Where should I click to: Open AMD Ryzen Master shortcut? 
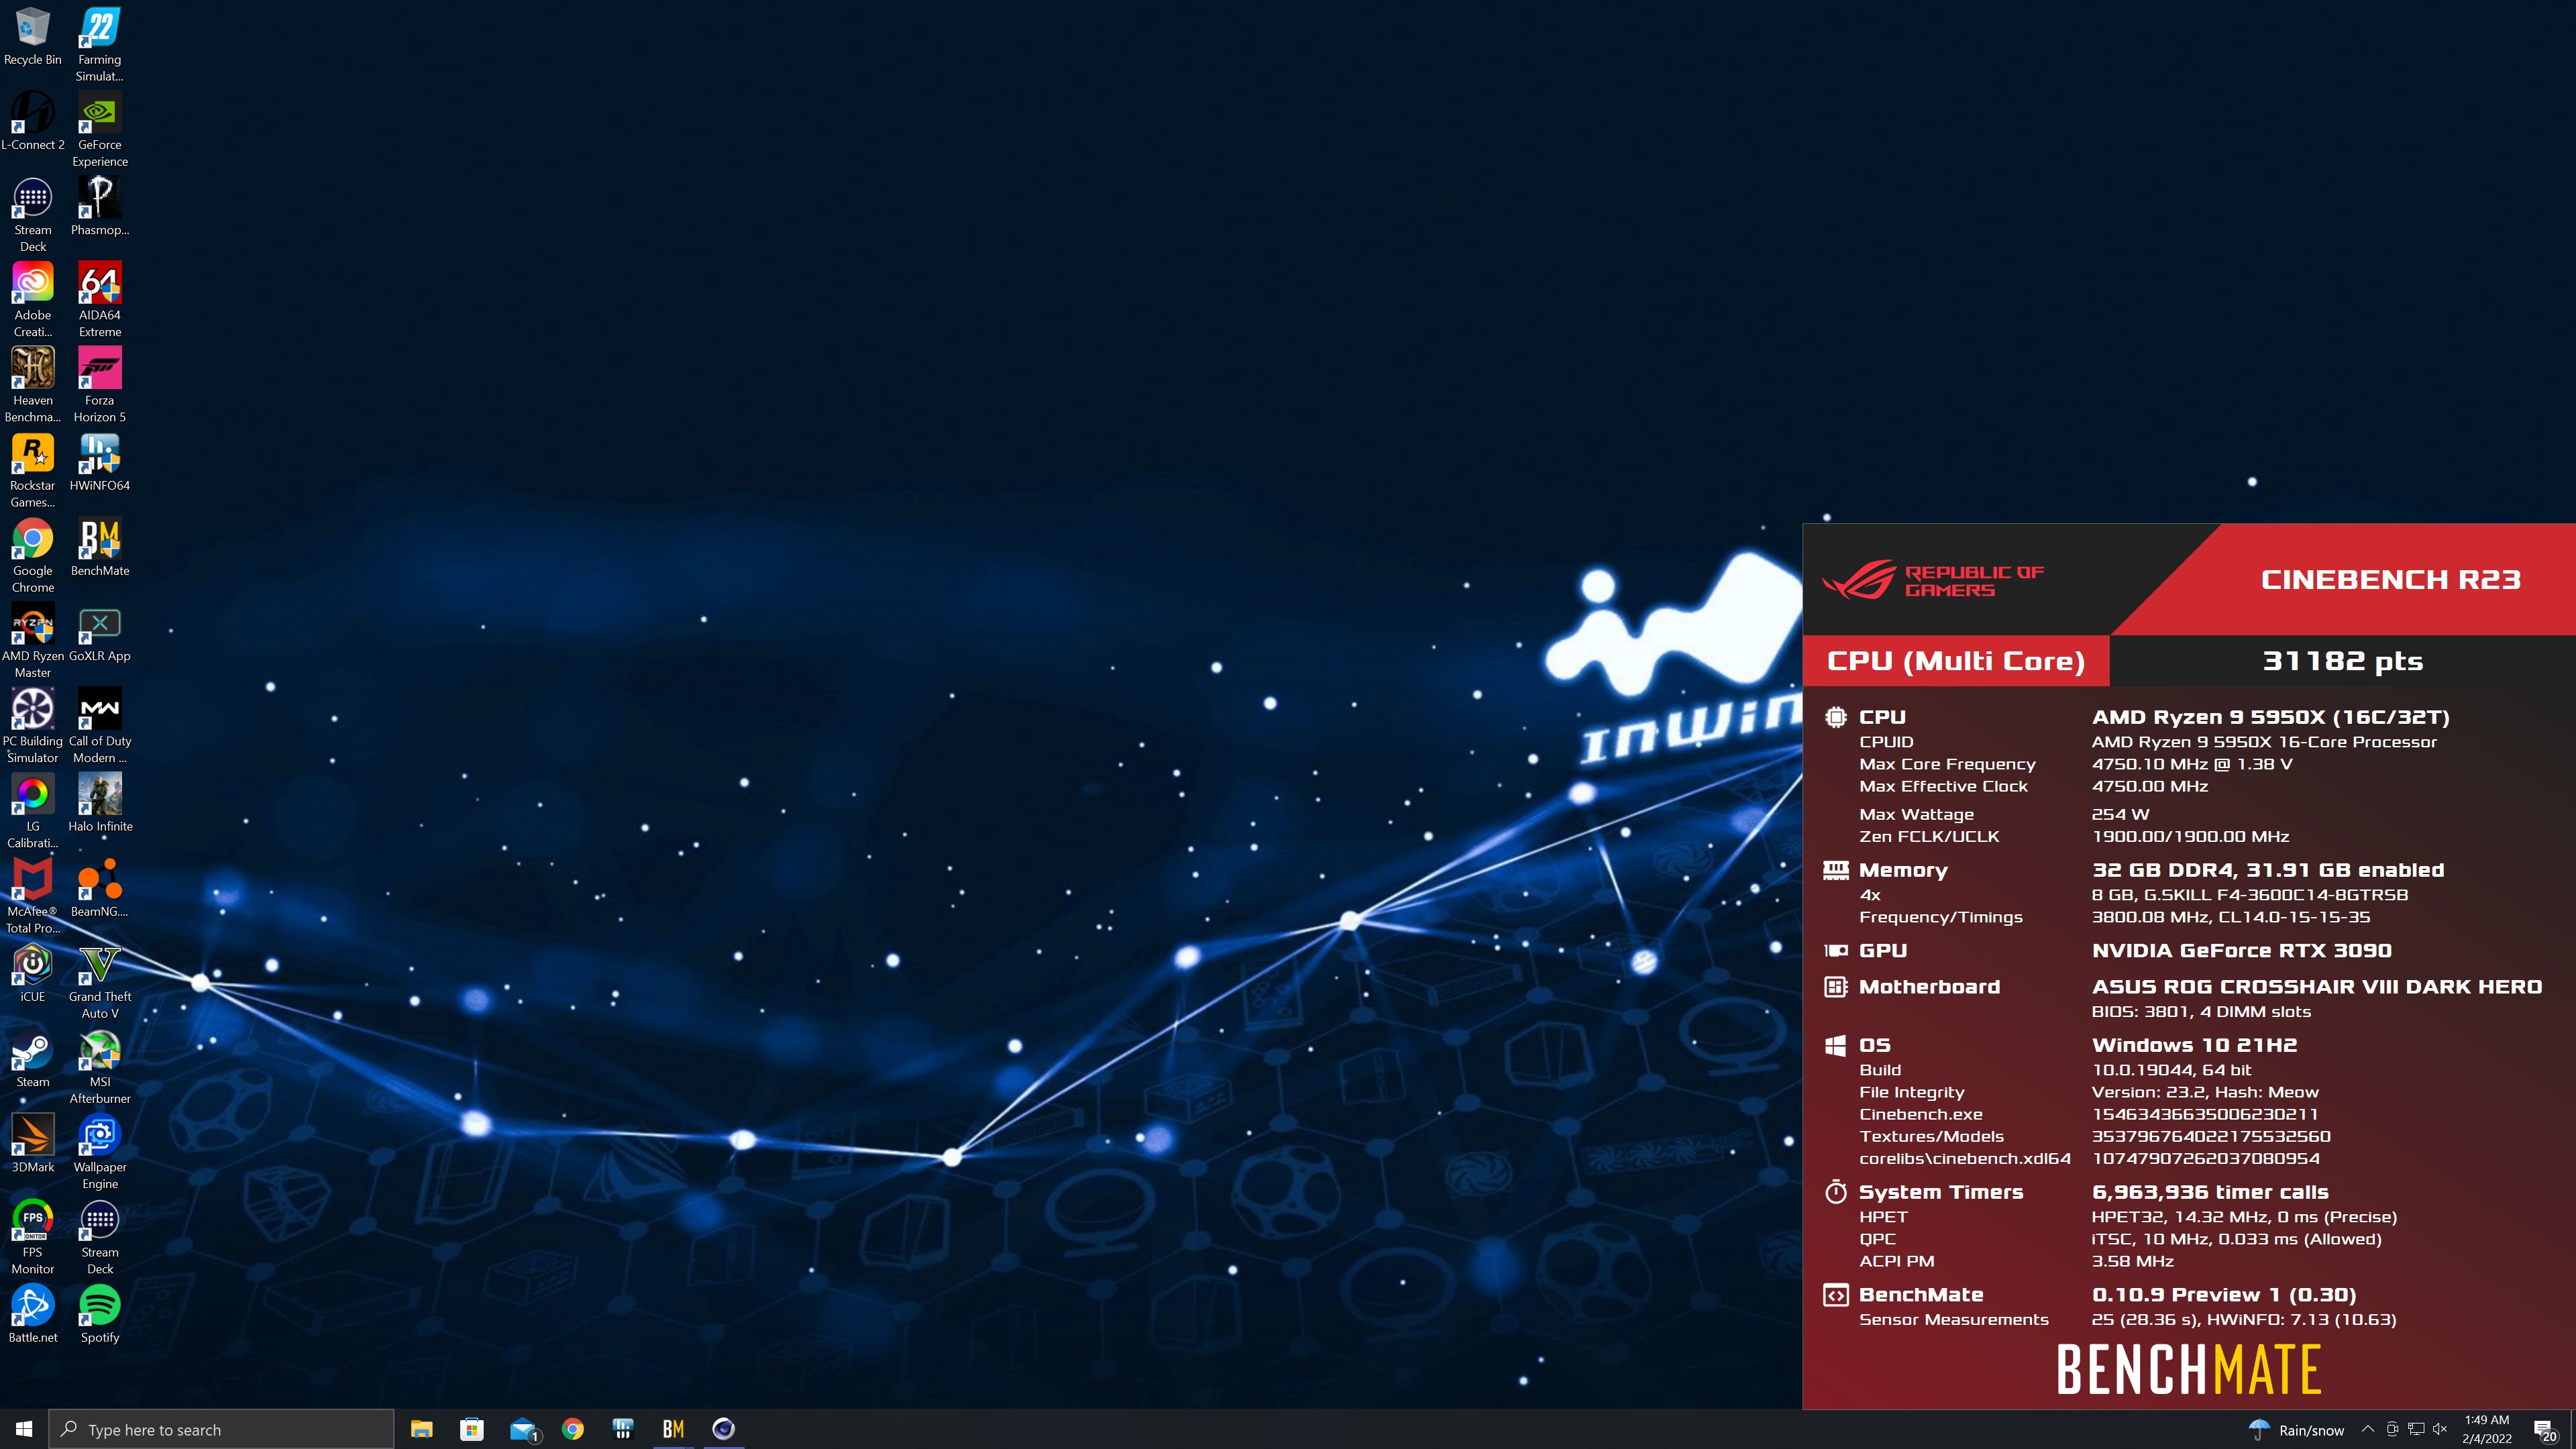pos(33,641)
